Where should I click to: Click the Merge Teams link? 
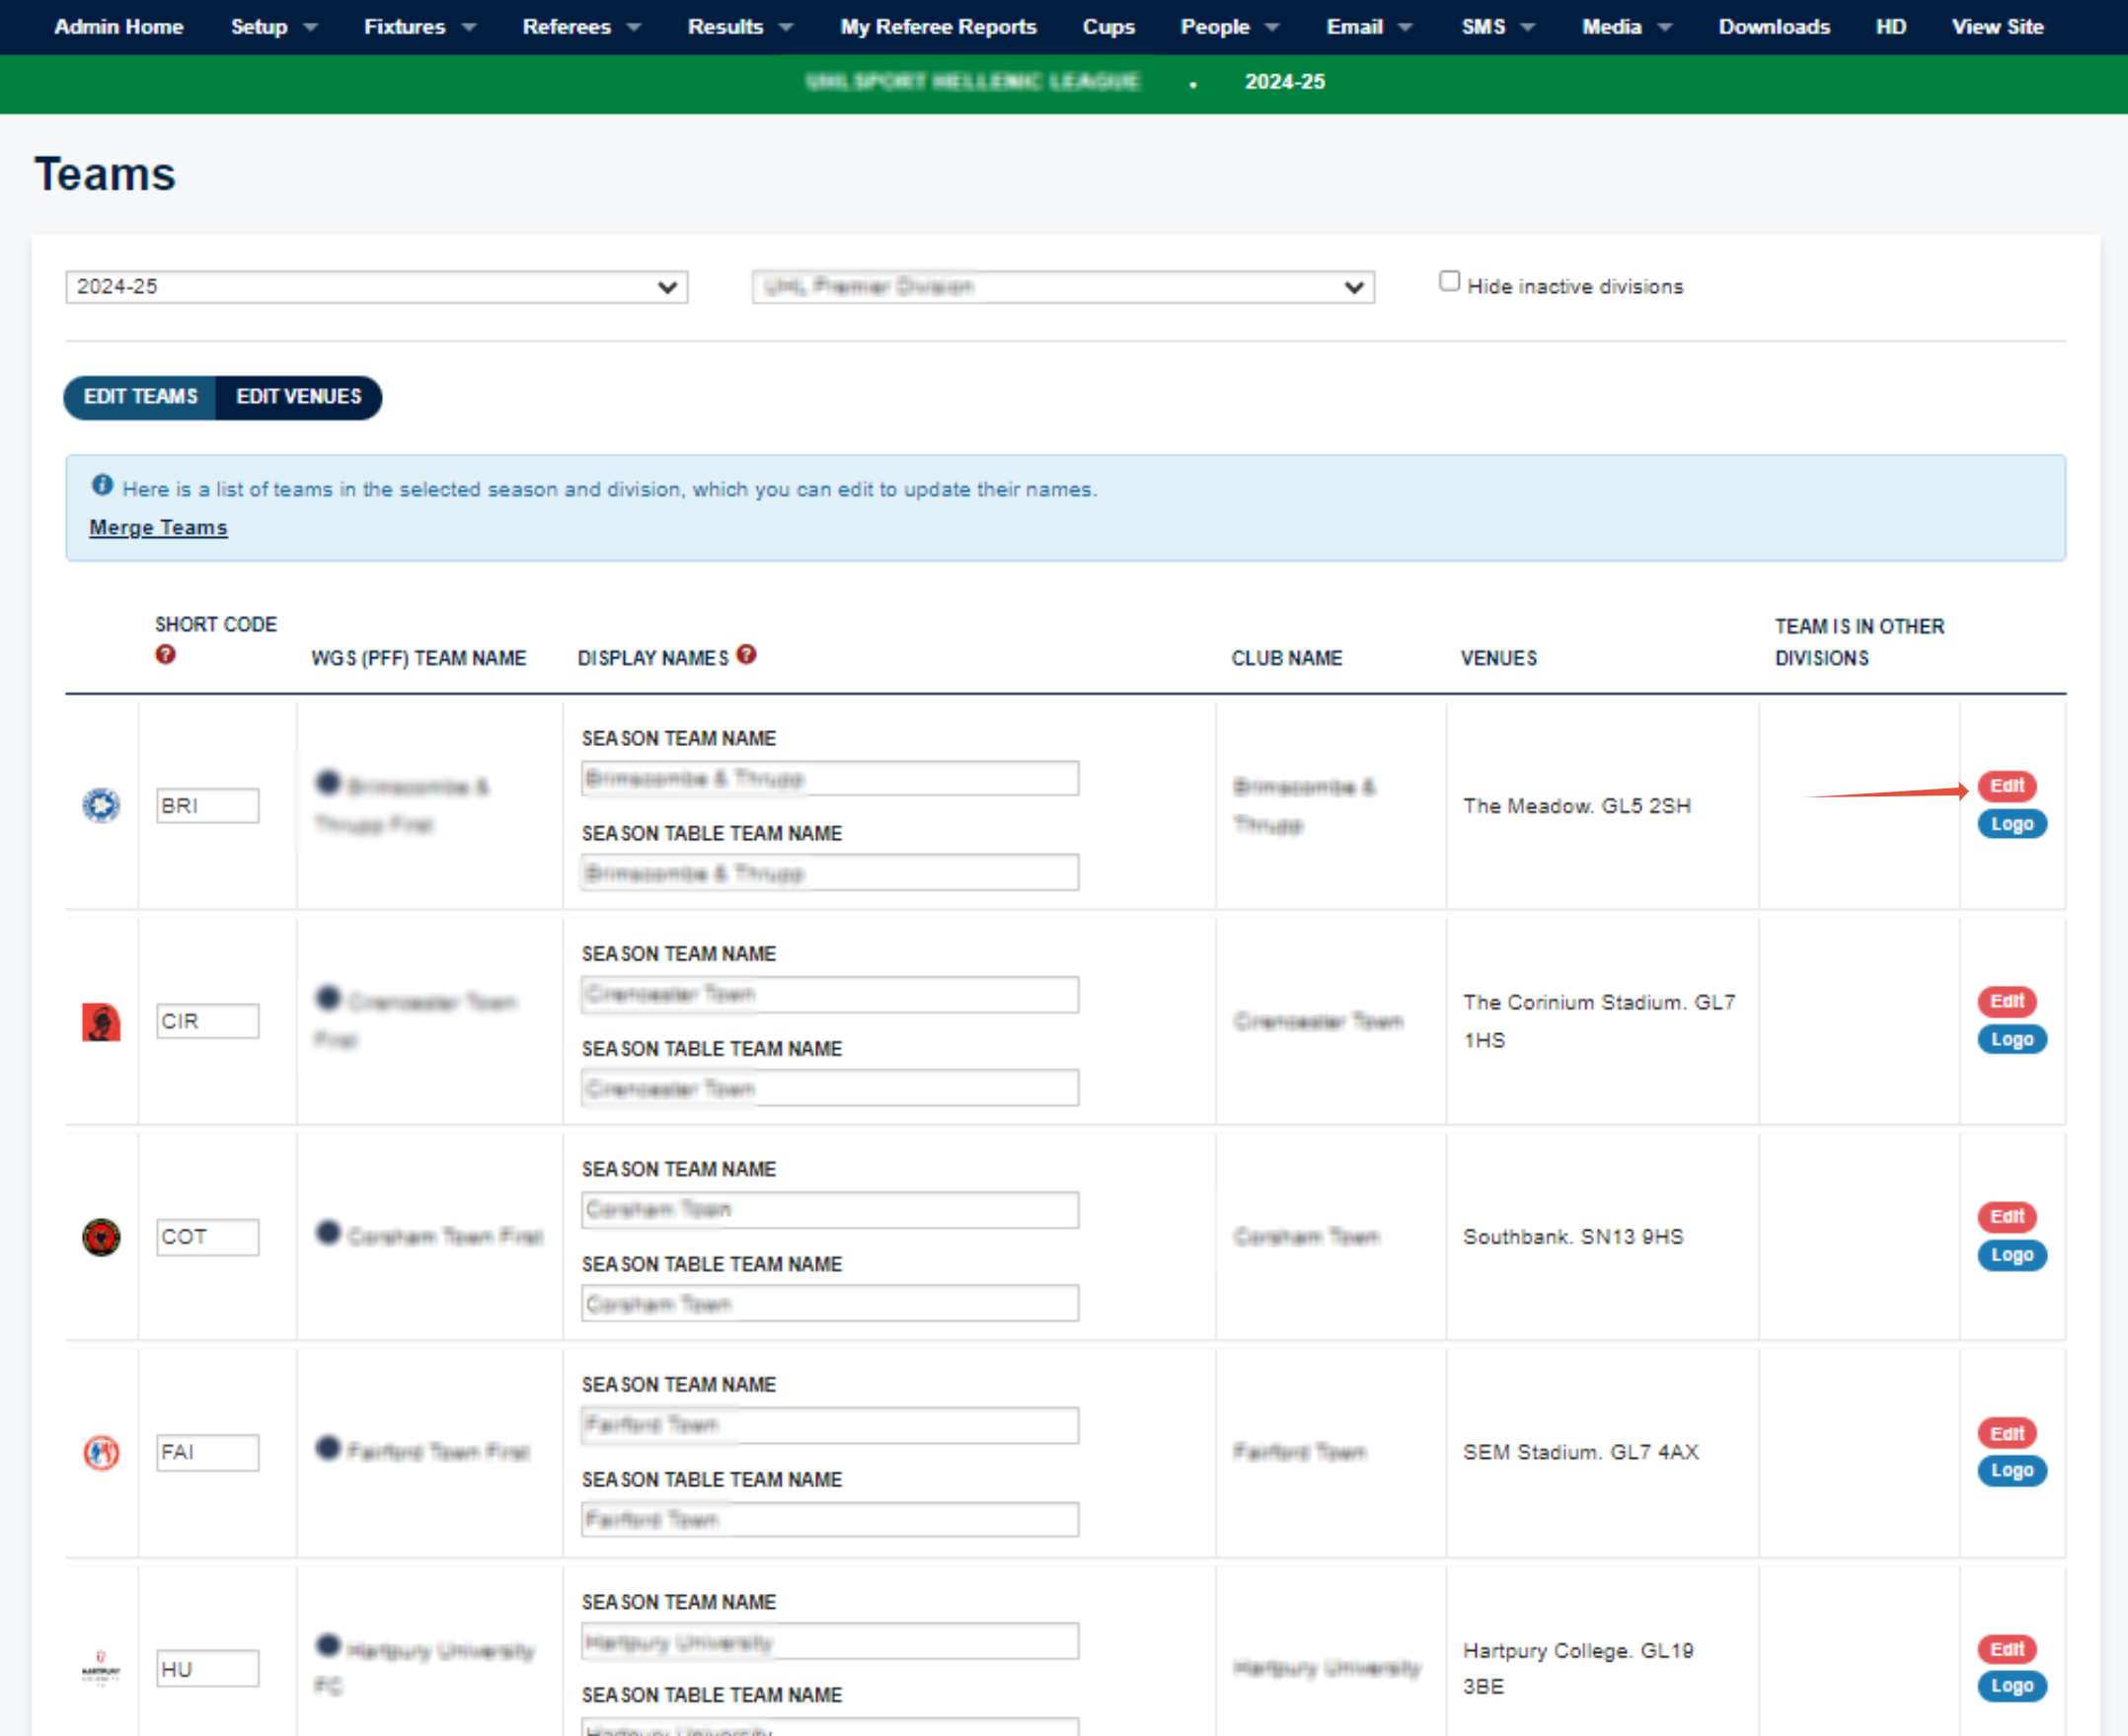[158, 527]
